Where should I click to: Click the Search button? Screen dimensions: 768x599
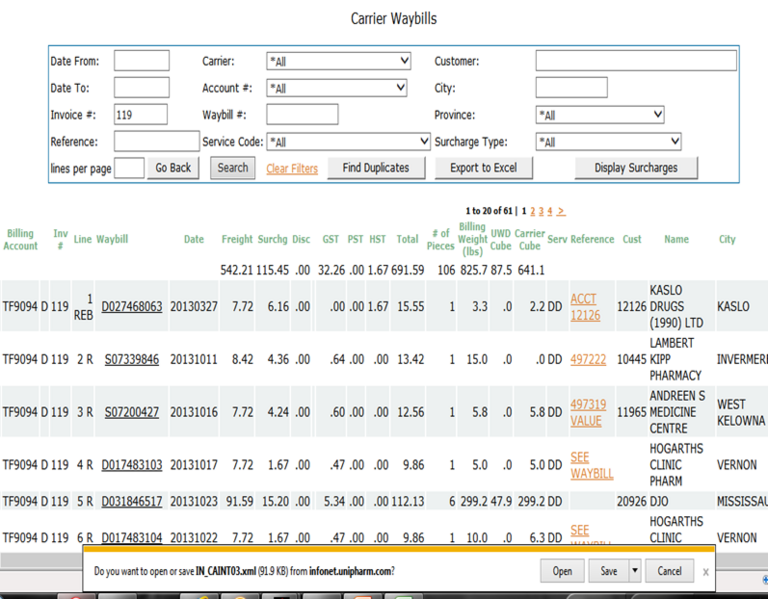pos(233,168)
